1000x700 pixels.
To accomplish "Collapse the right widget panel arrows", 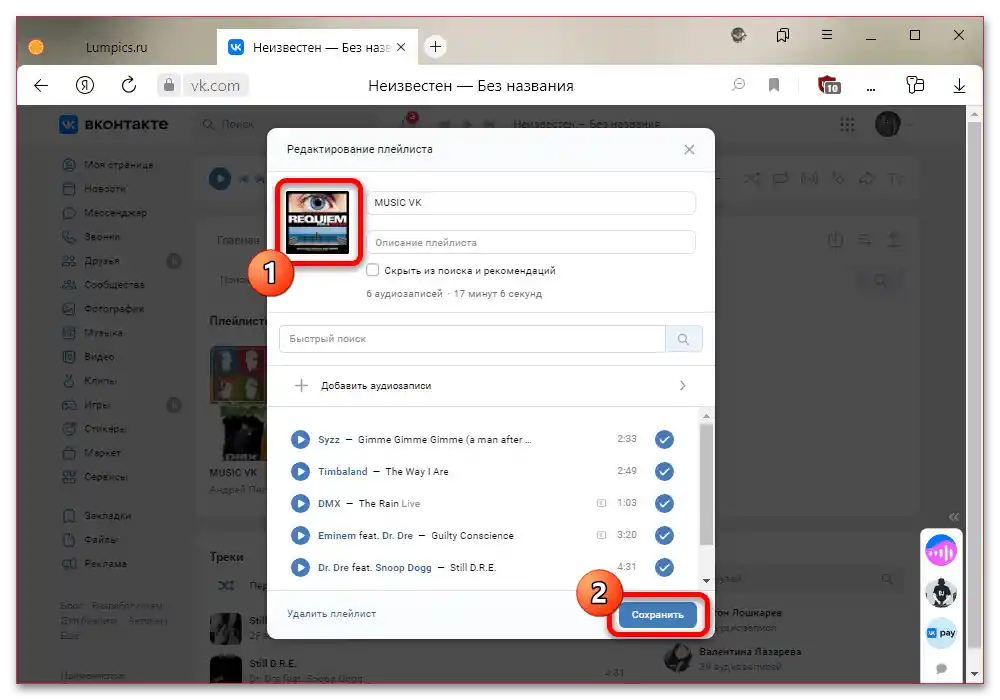I will 953,516.
